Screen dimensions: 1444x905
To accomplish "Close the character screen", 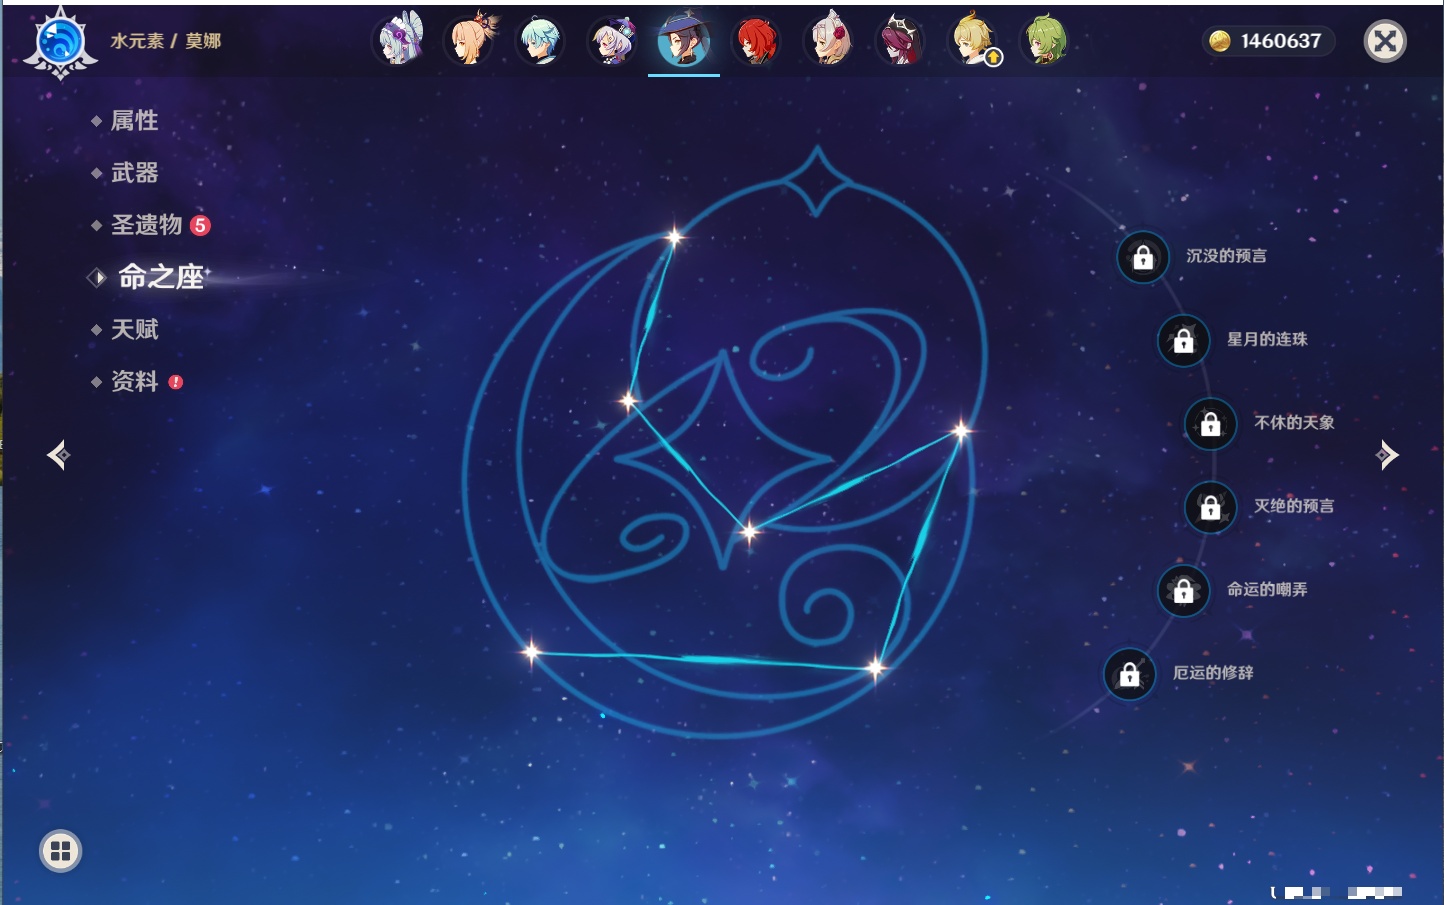I will (1385, 41).
